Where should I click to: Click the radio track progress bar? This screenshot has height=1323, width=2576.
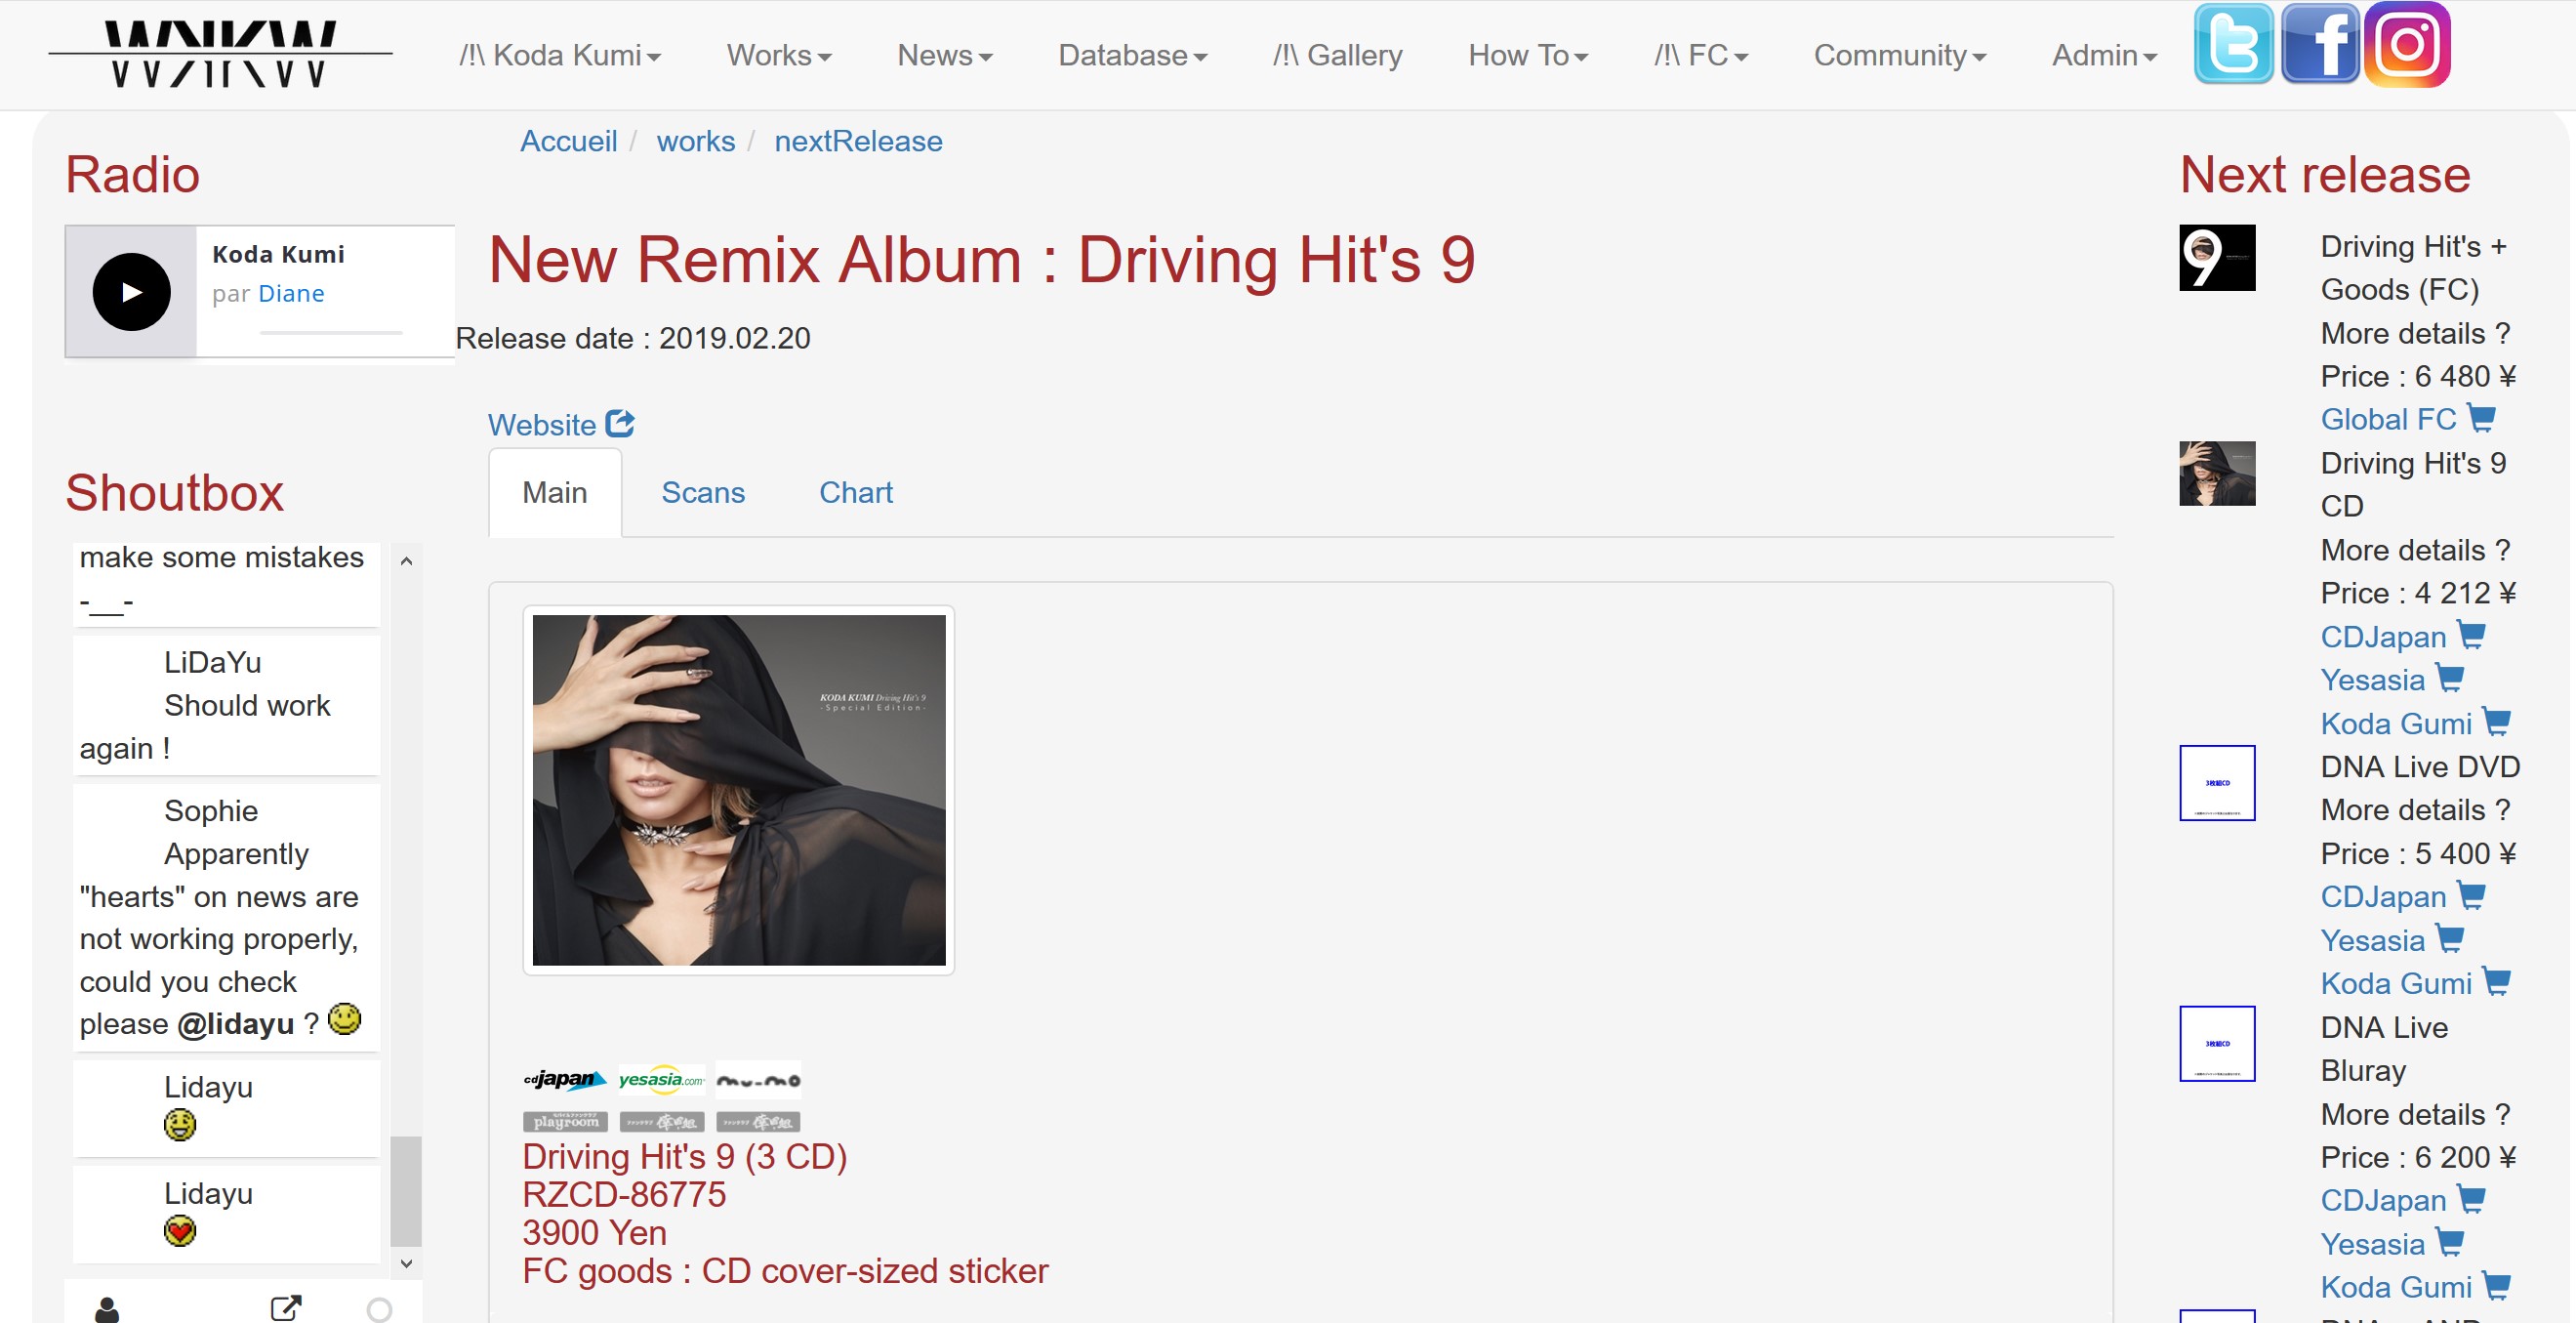click(x=331, y=332)
